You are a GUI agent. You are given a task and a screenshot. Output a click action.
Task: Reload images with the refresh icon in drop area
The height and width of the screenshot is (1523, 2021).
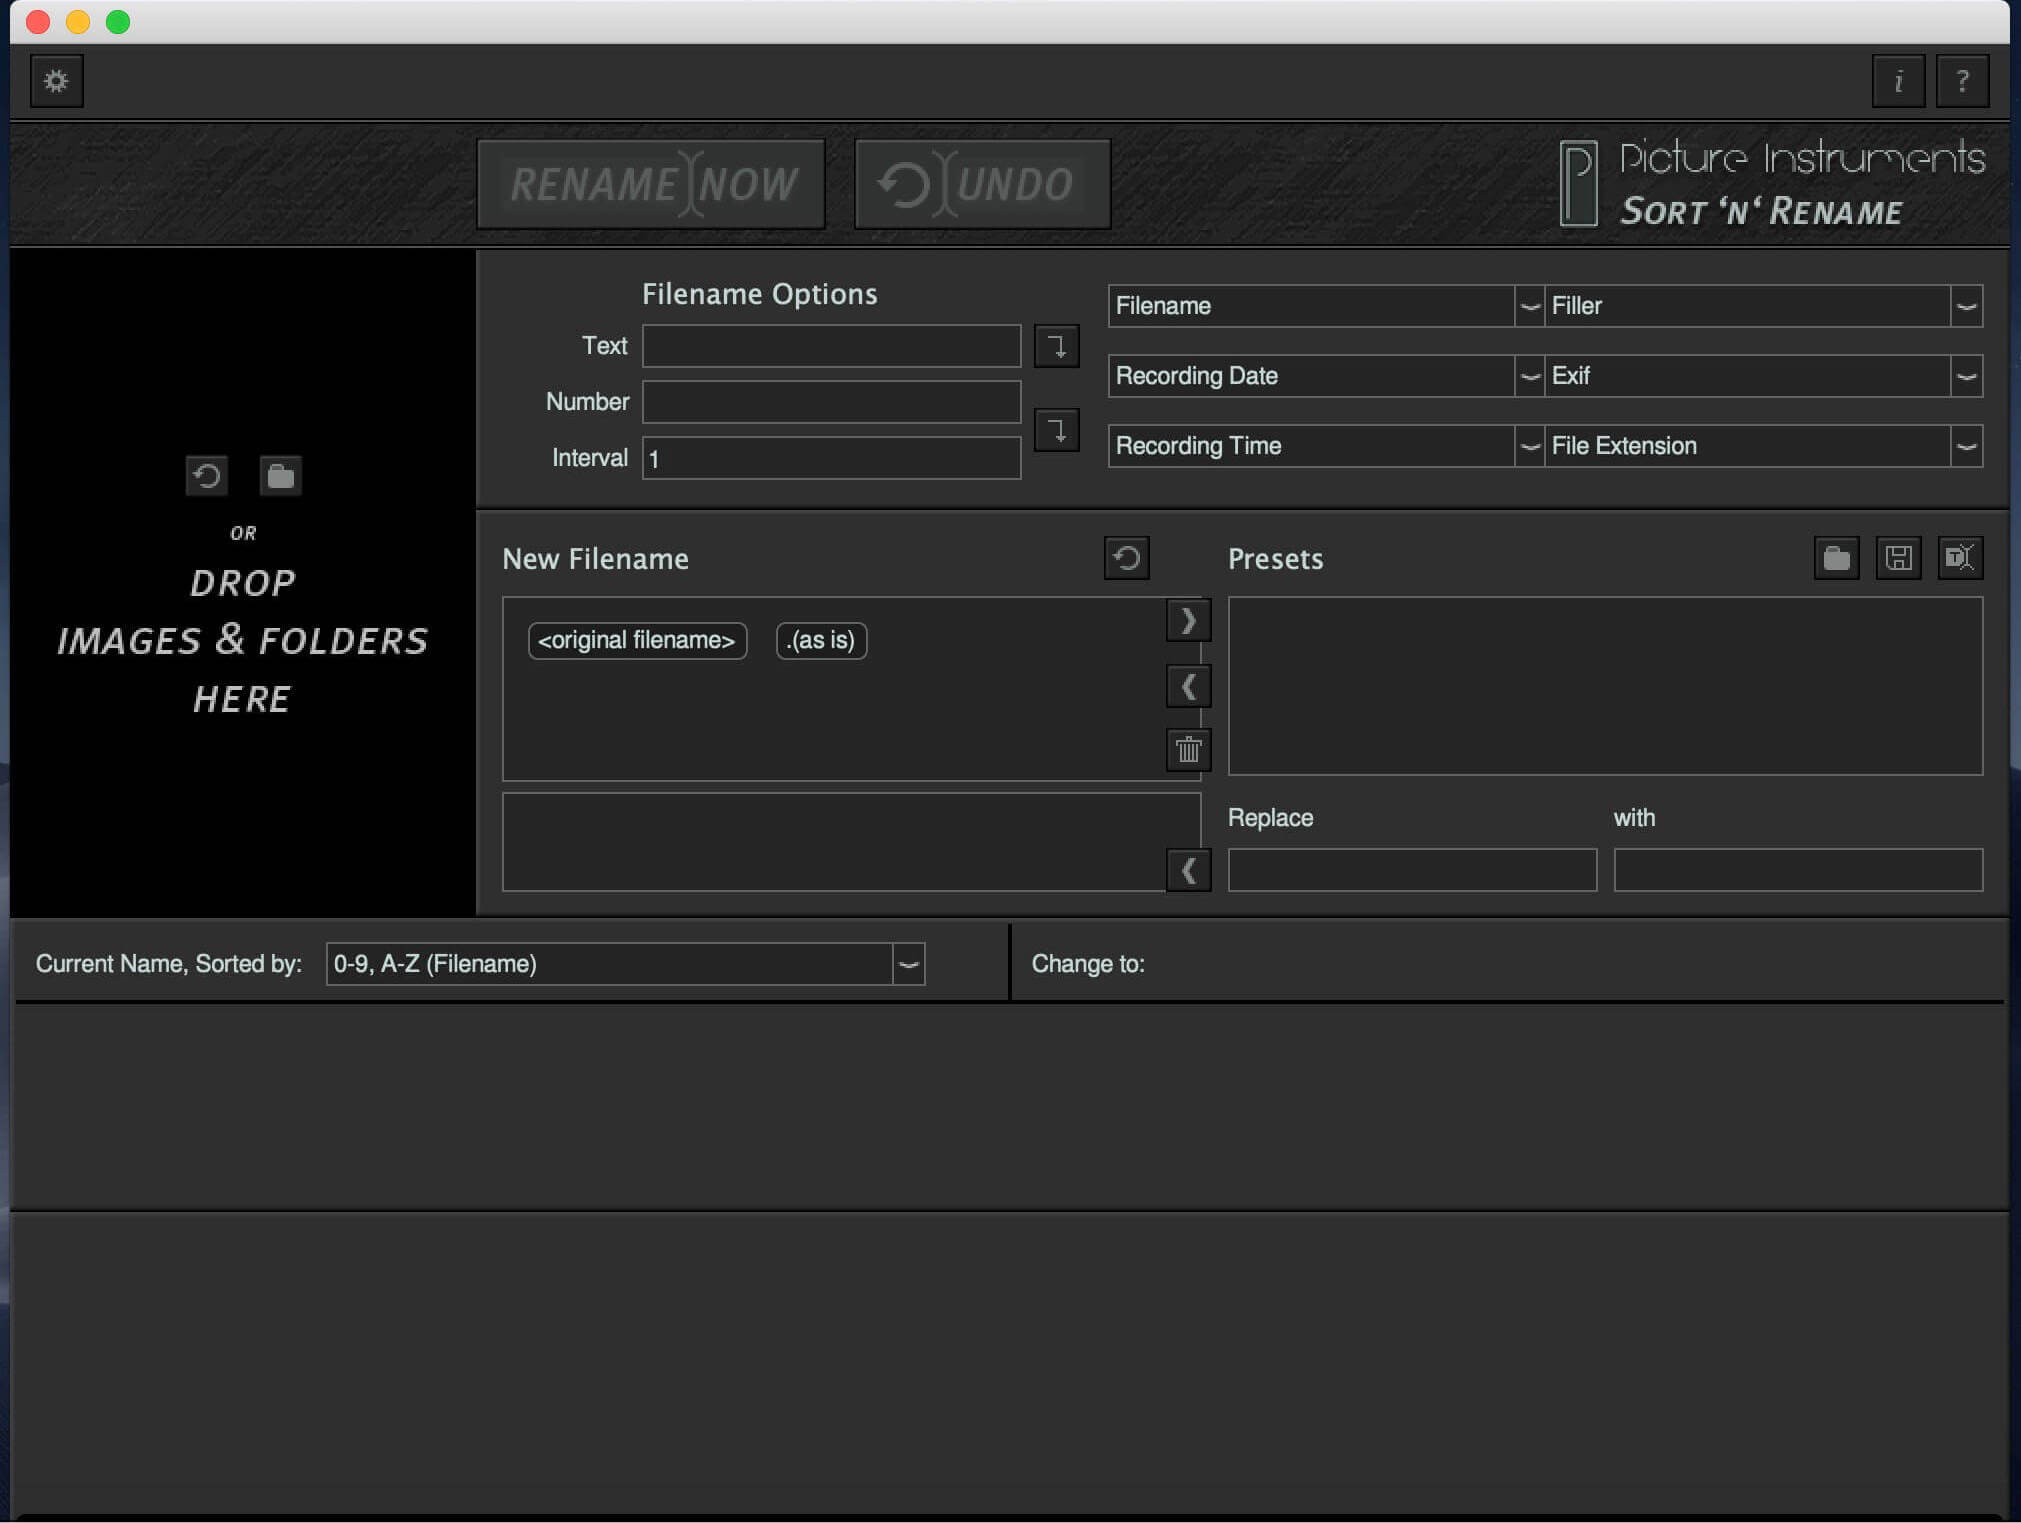pos(207,476)
